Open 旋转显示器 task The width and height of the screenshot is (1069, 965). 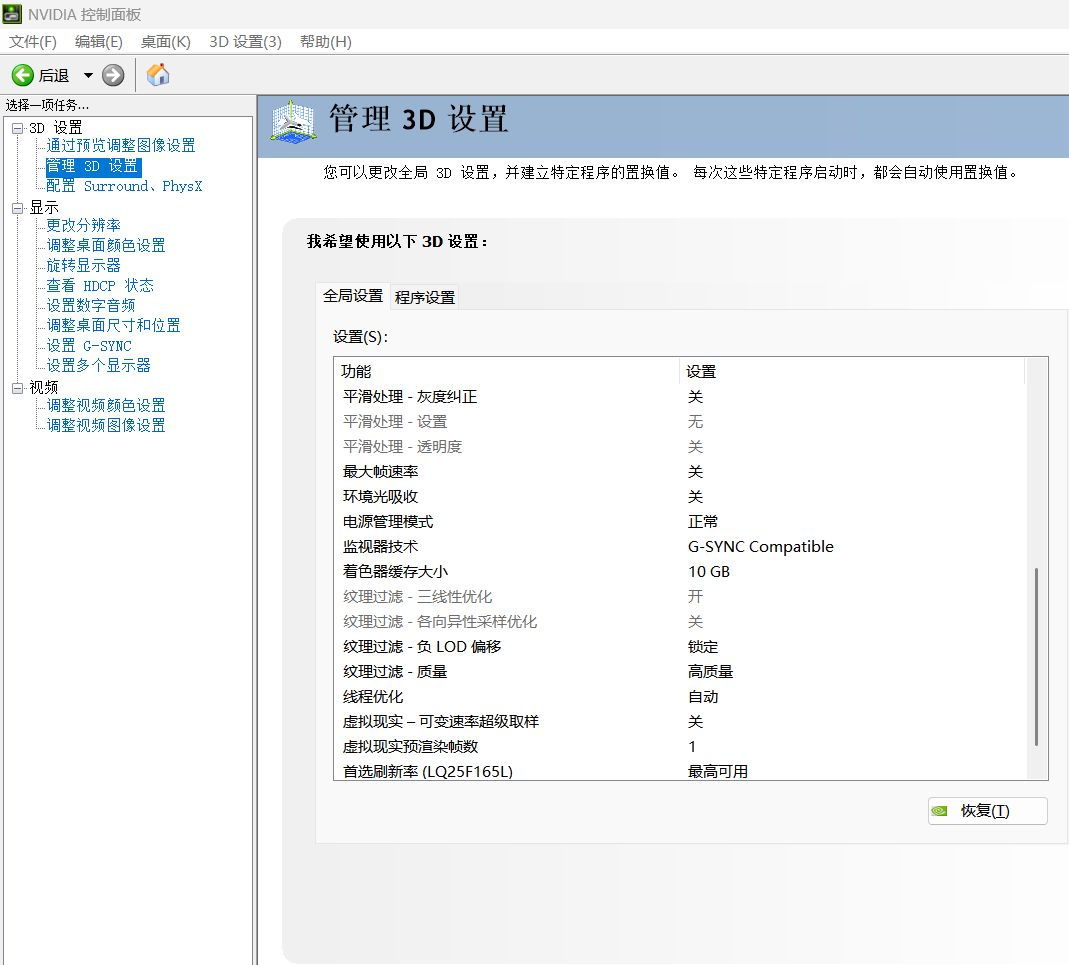[83, 265]
